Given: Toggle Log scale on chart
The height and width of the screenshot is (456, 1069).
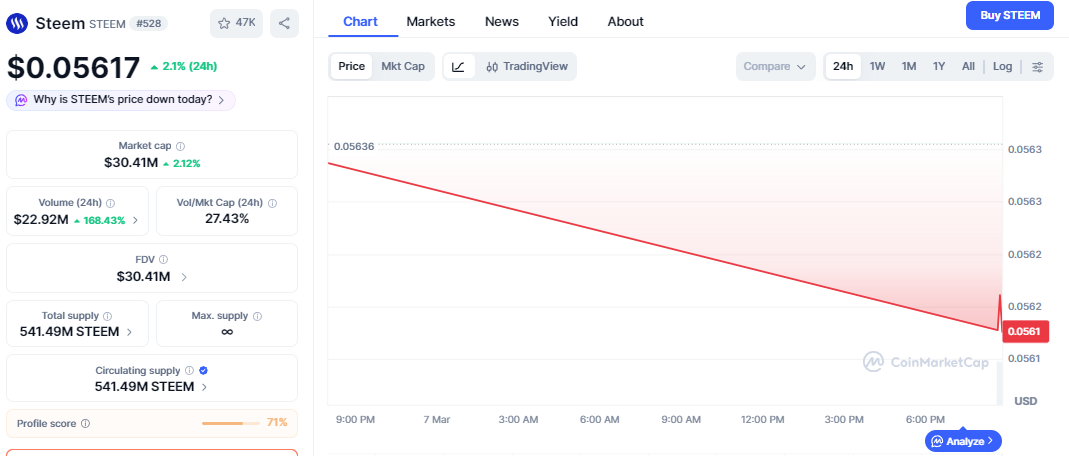Looking at the screenshot, I should click(x=1002, y=67).
